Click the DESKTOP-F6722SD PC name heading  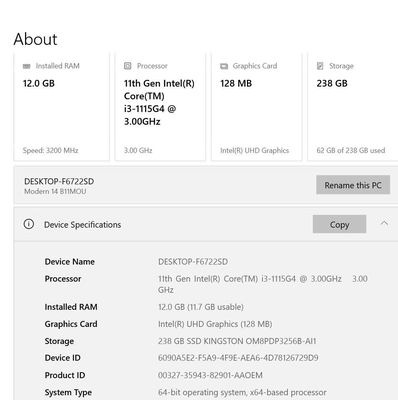tap(59, 181)
